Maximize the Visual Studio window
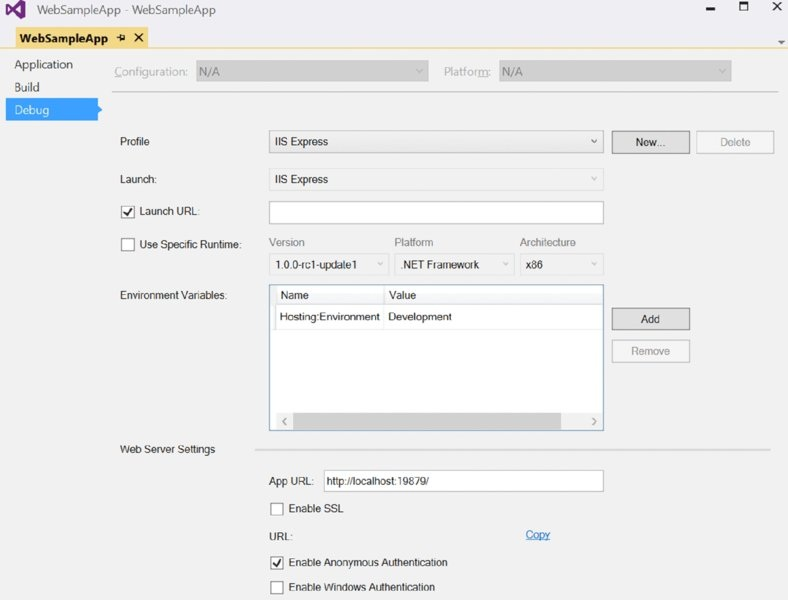This screenshot has height=600, width=788. [744, 7]
